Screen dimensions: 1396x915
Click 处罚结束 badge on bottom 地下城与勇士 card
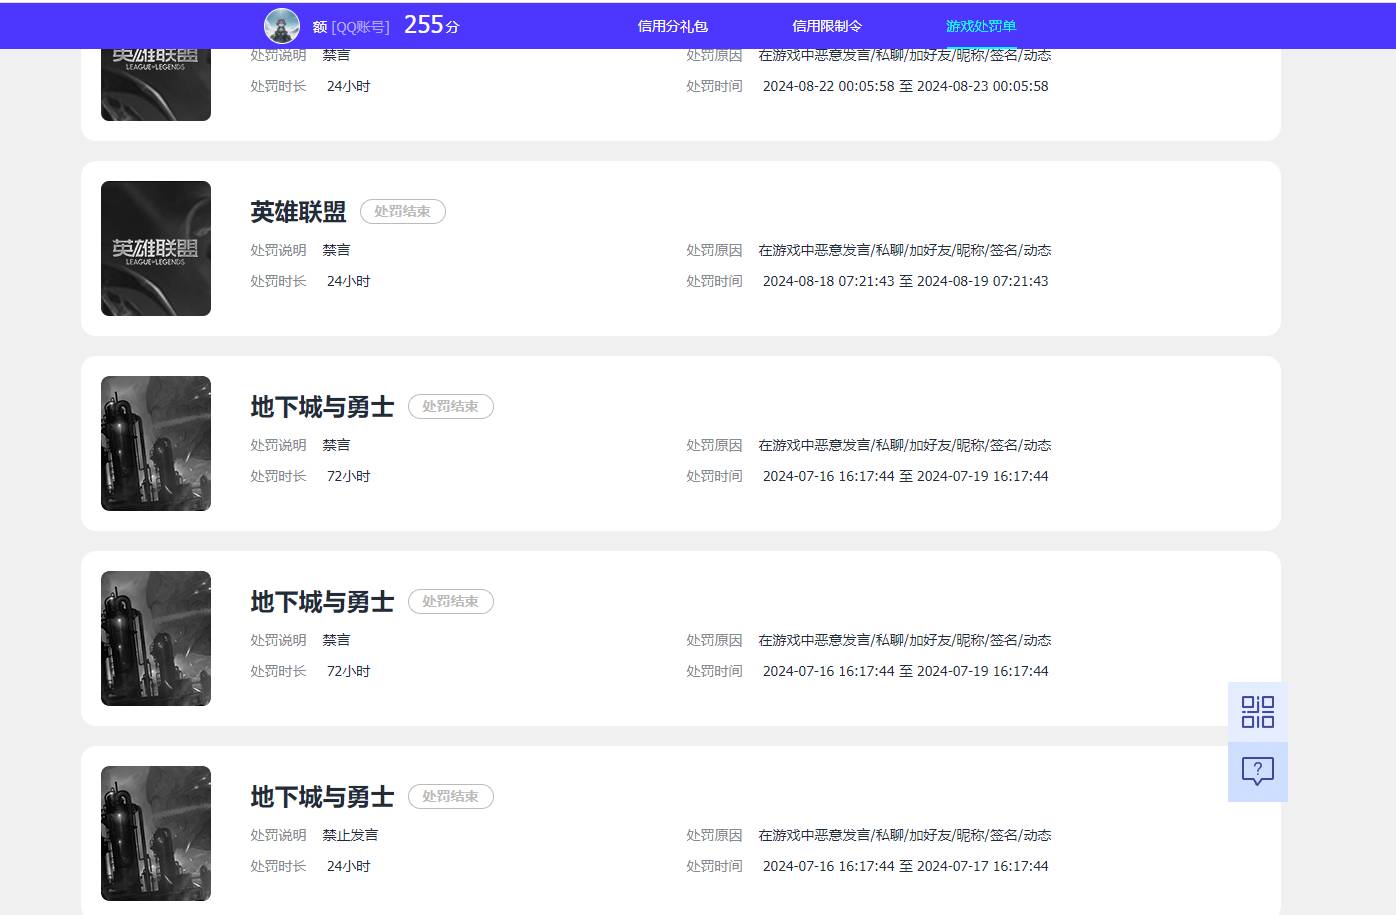451,796
